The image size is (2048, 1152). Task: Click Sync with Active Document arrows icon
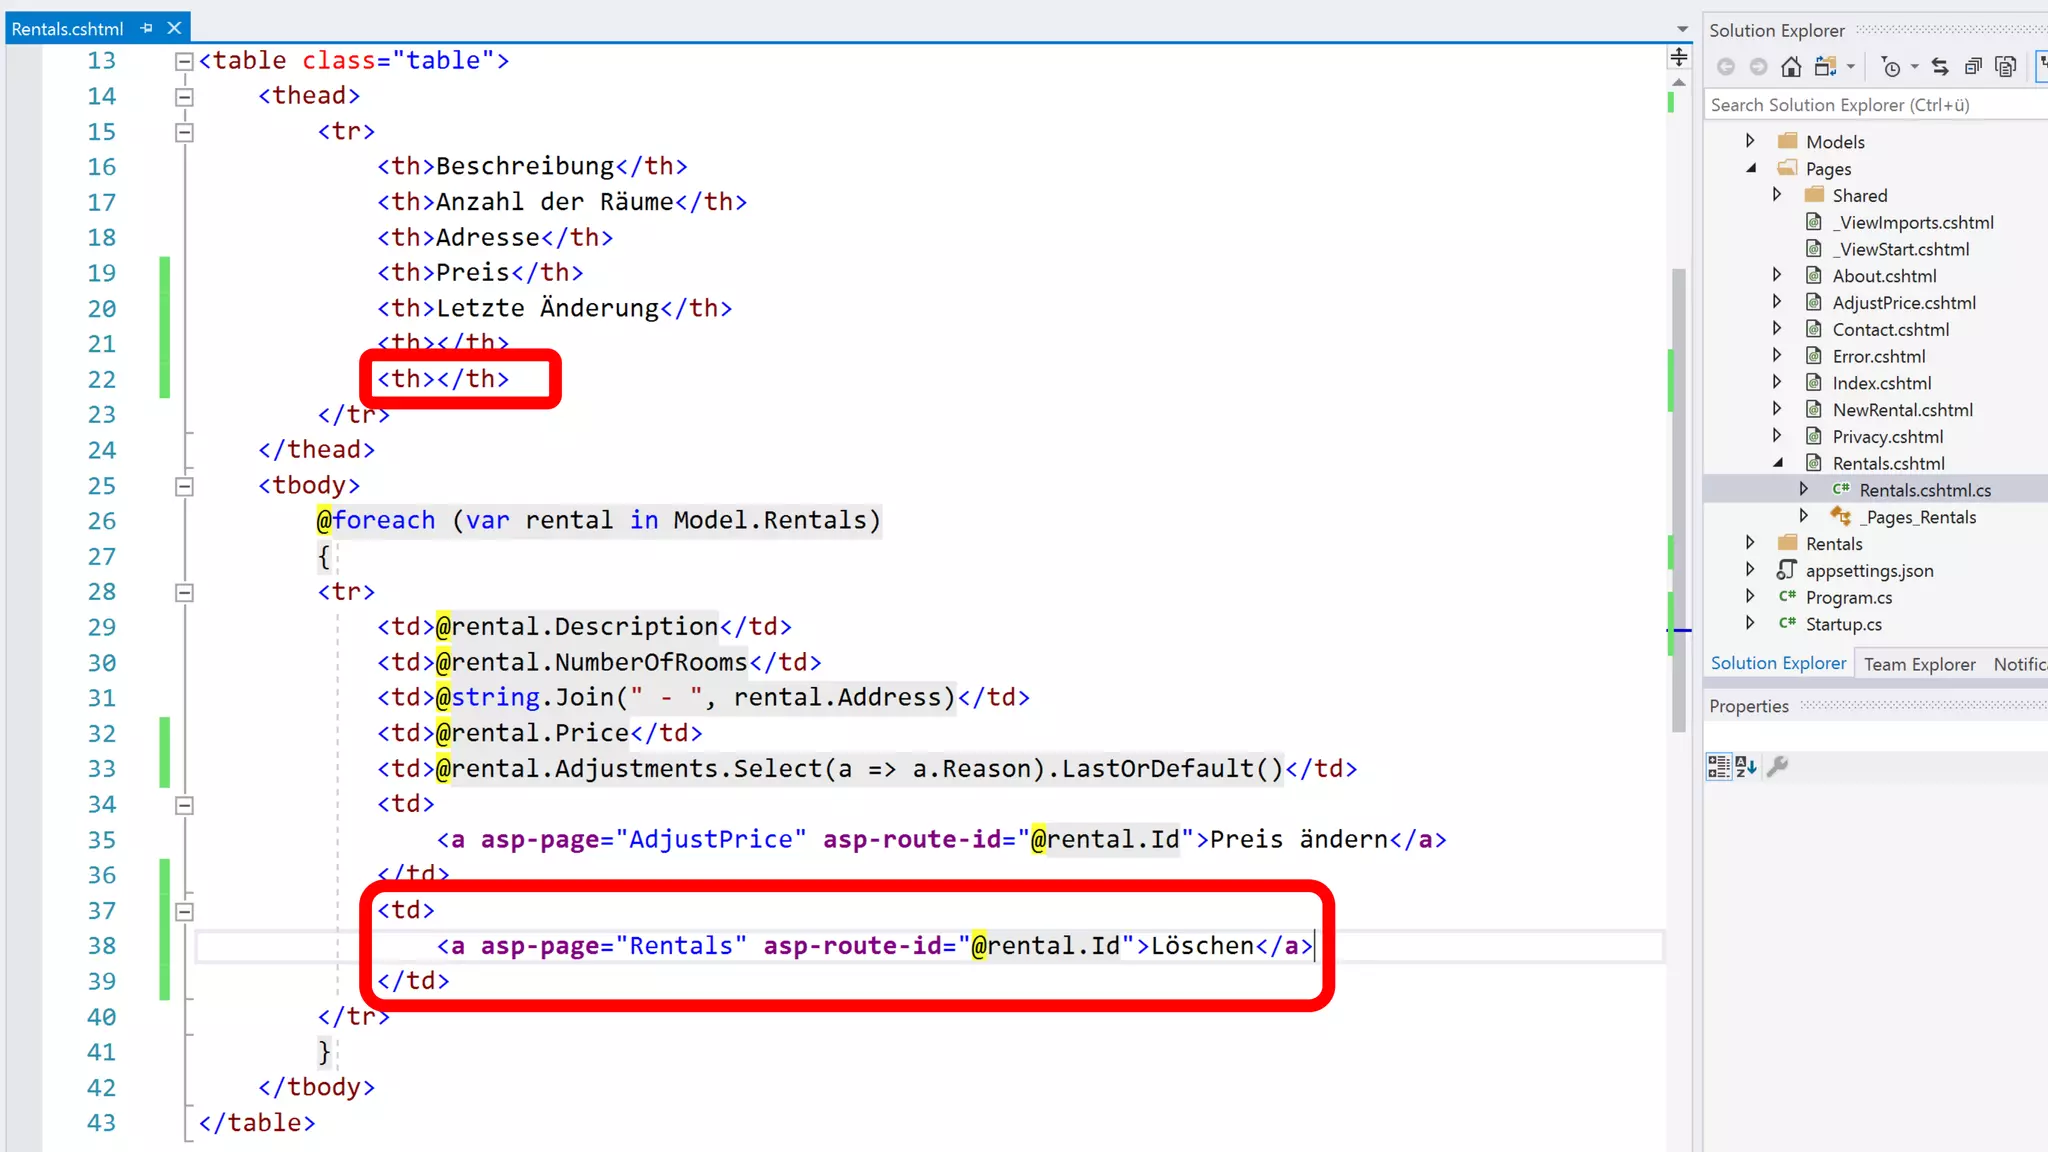pyautogui.click(x=1940, y=67)
